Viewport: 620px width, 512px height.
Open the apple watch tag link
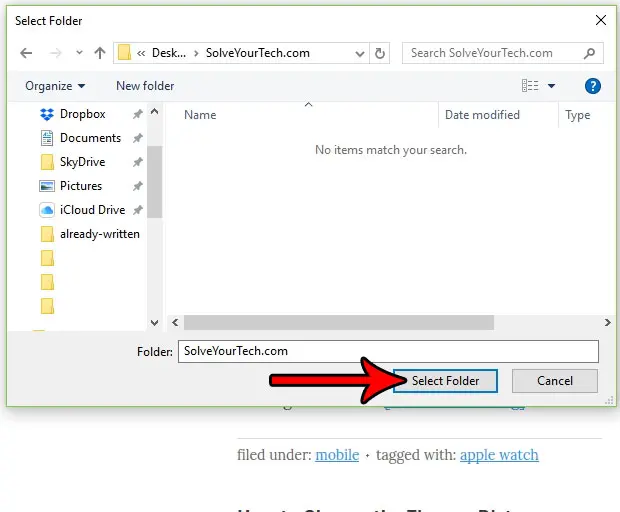point(499,455)
